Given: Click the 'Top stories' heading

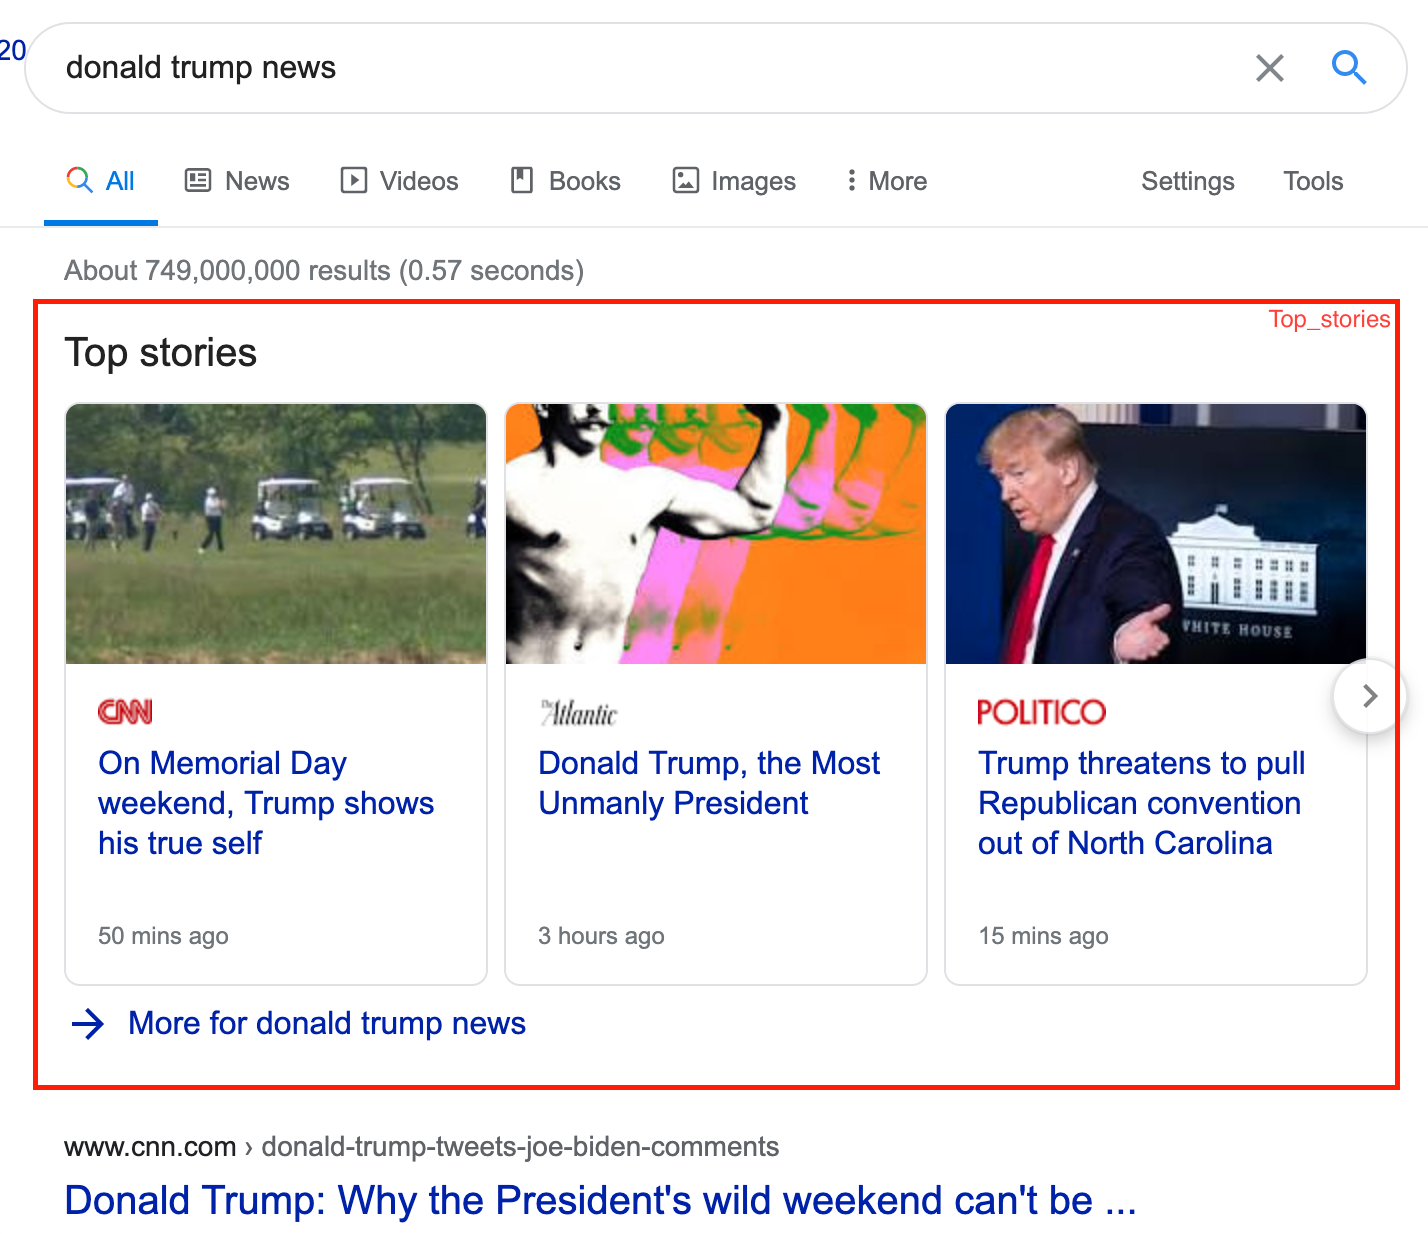Looking at the screenshot, I should pos(161,353).
